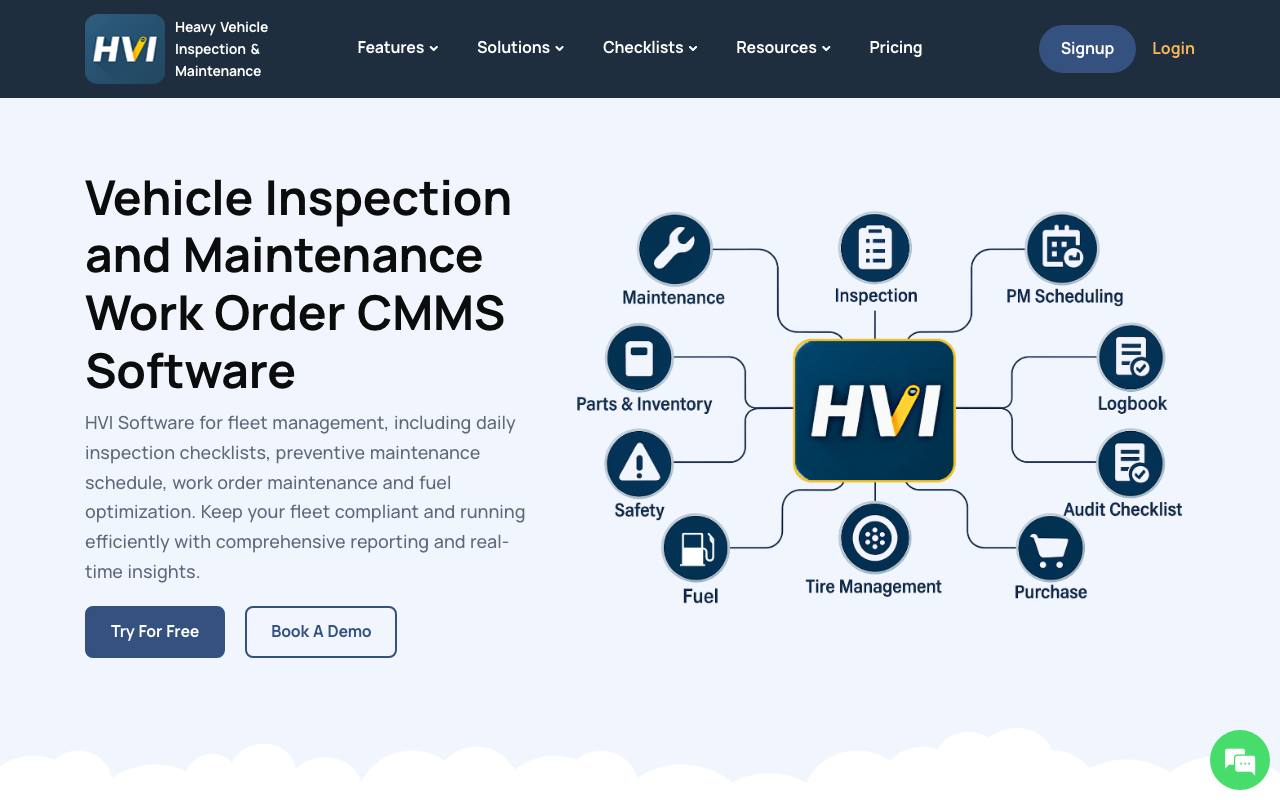Click the Inspection clipboard icon
The image size is (1280, 800).
(x=875, y=247)
